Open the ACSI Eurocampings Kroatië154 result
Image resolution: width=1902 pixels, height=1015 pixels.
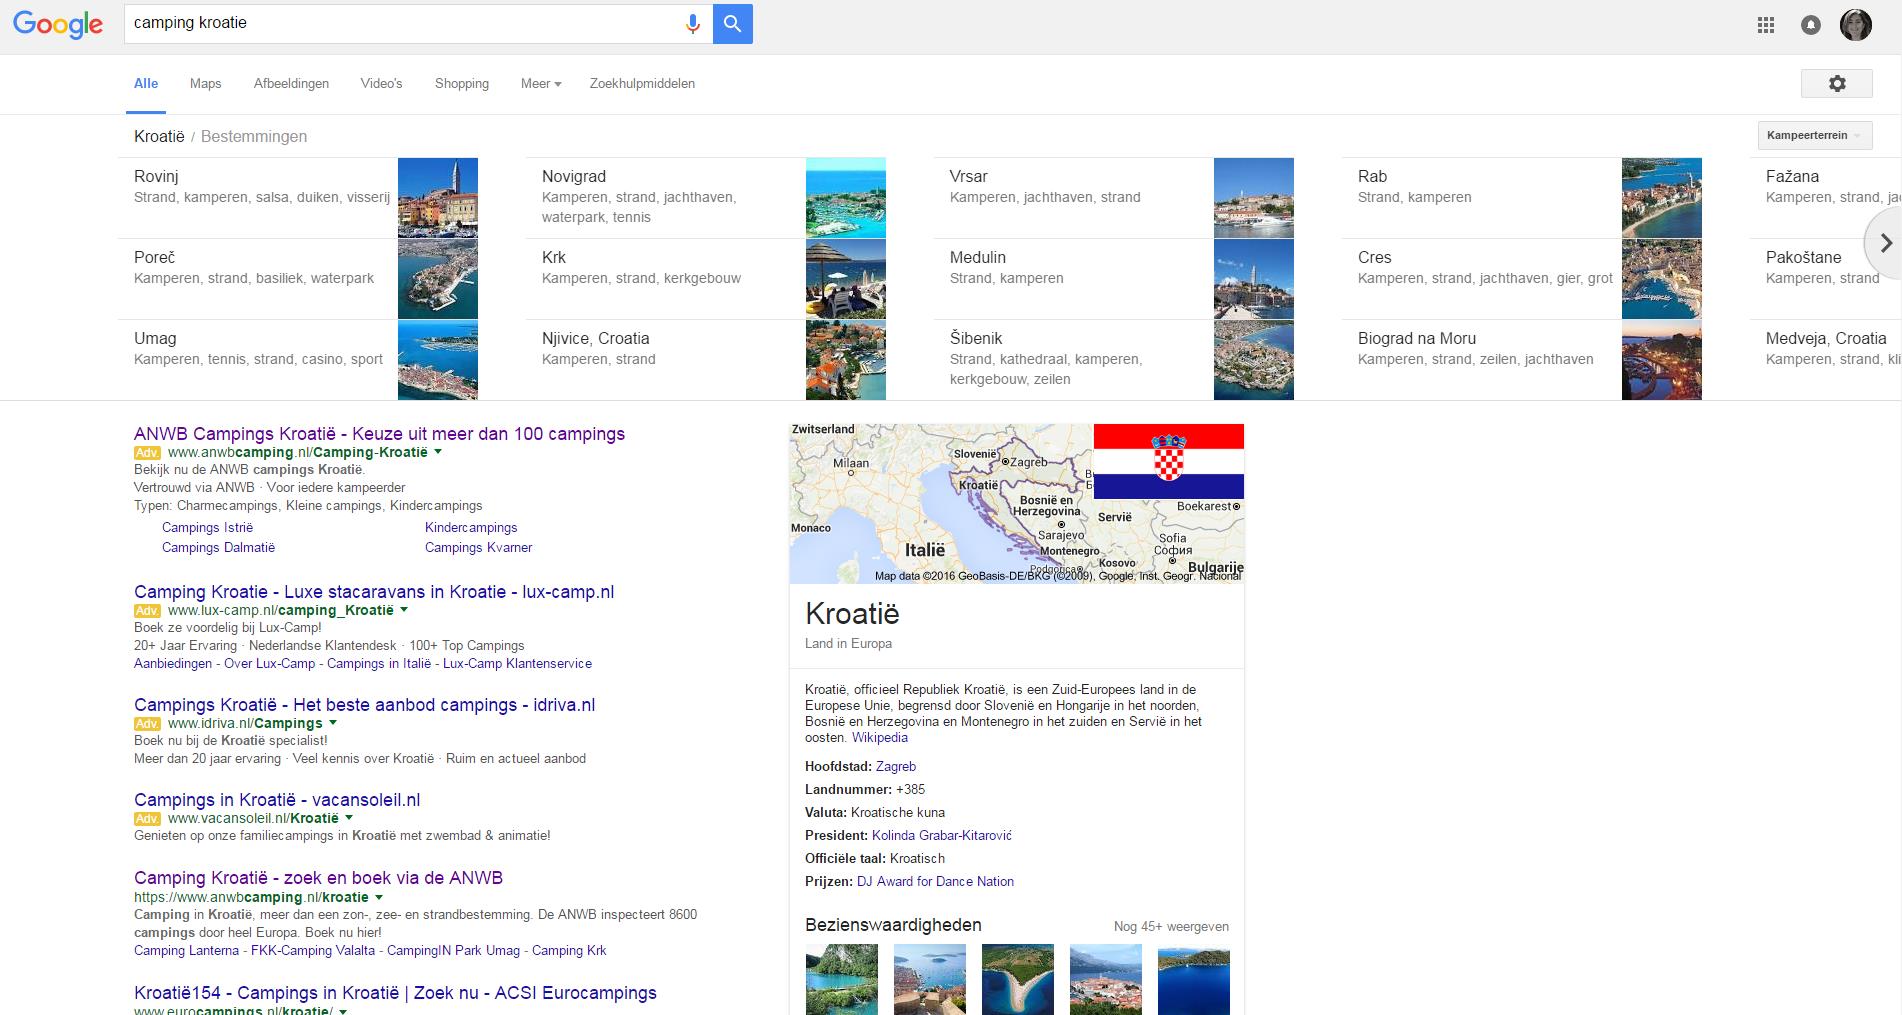point(395,993)
